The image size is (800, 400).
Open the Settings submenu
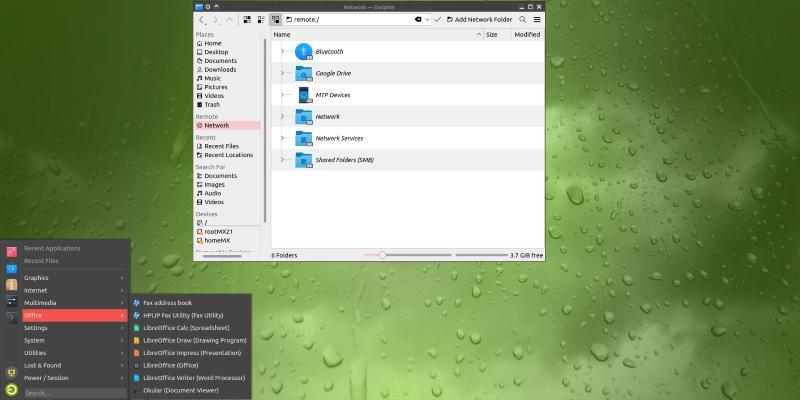(74, 328)
